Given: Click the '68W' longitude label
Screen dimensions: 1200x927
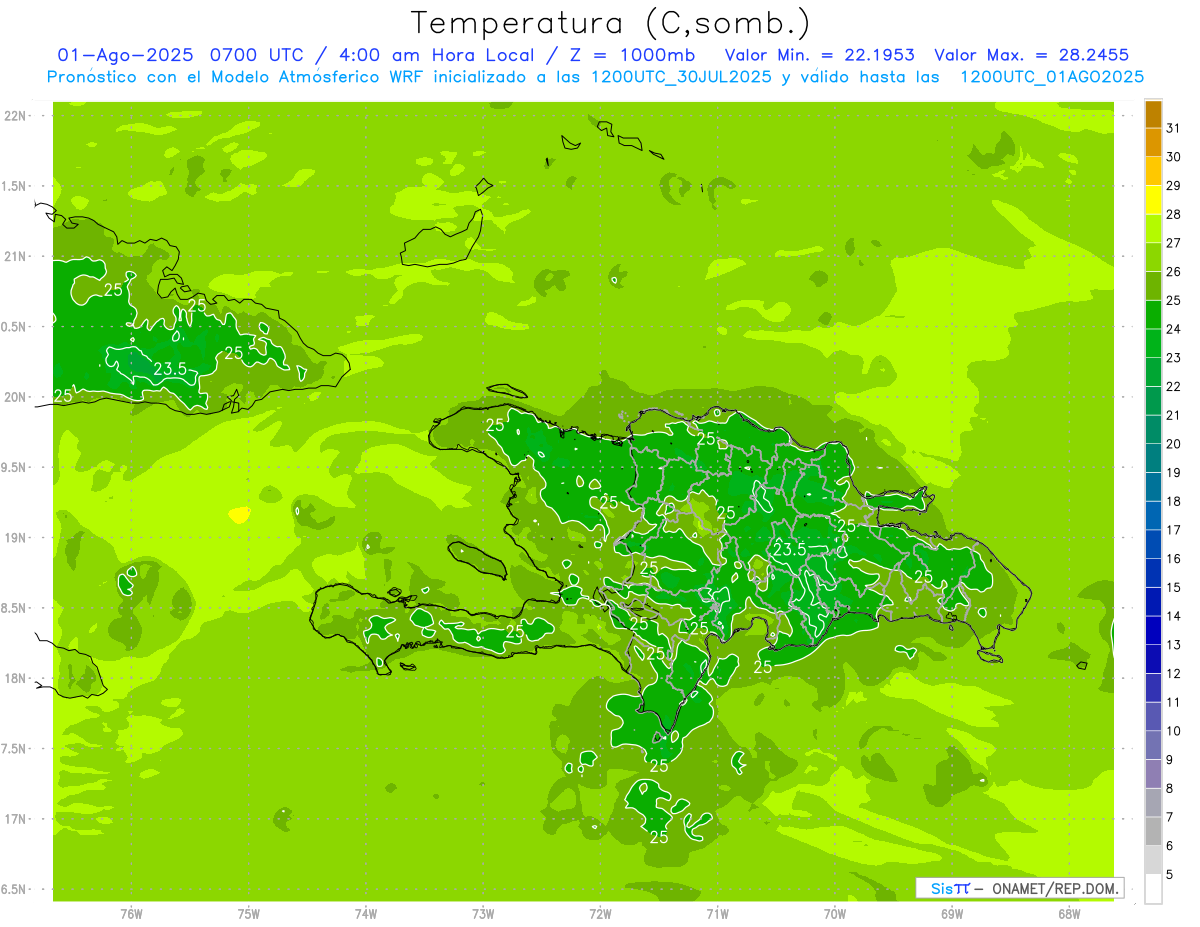Looking at the screenshot, I should 1069,914.
